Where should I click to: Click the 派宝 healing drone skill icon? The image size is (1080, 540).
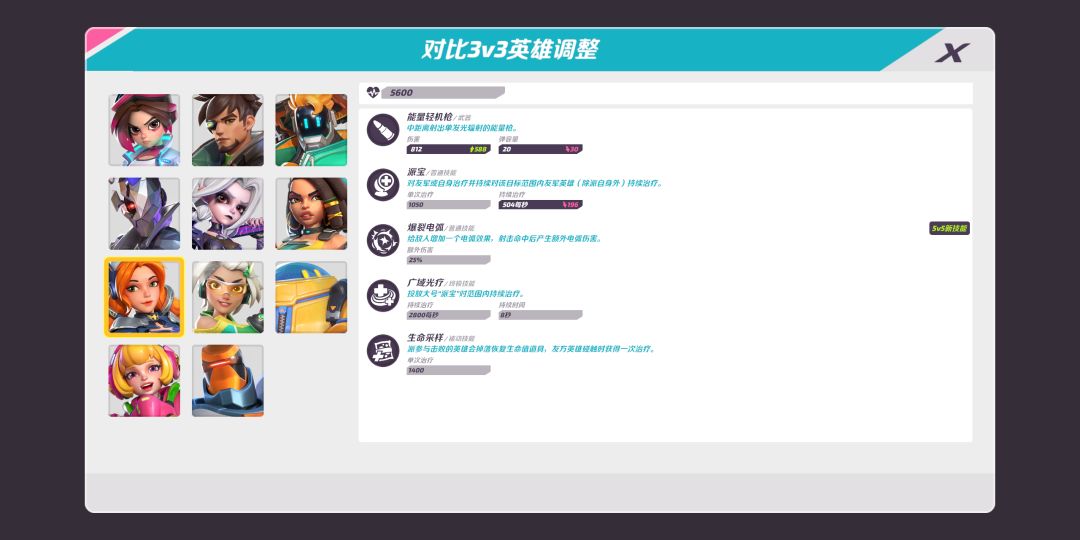click(383, 185)
